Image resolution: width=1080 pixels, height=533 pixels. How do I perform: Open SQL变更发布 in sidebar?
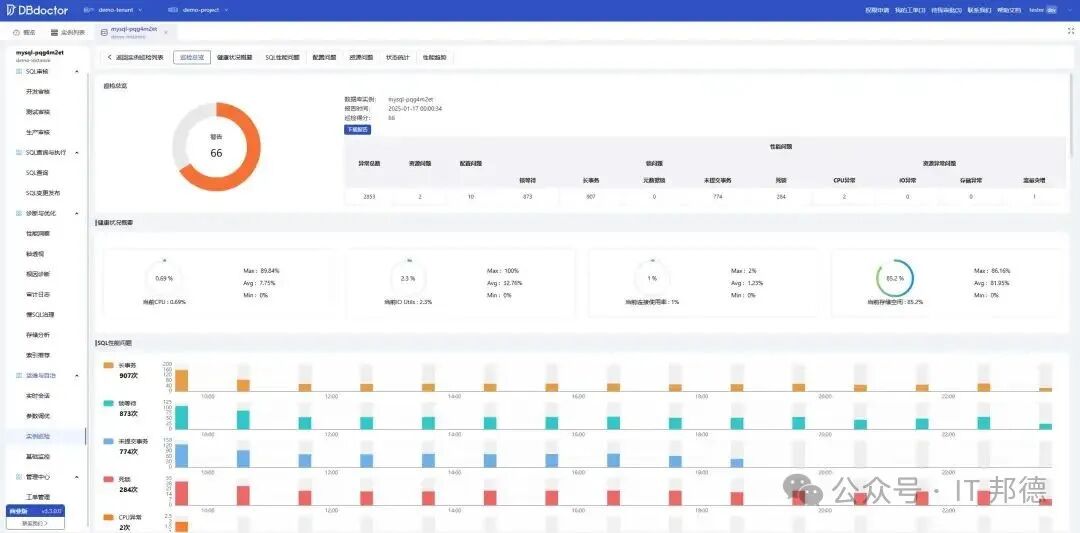tap(43, 193)
